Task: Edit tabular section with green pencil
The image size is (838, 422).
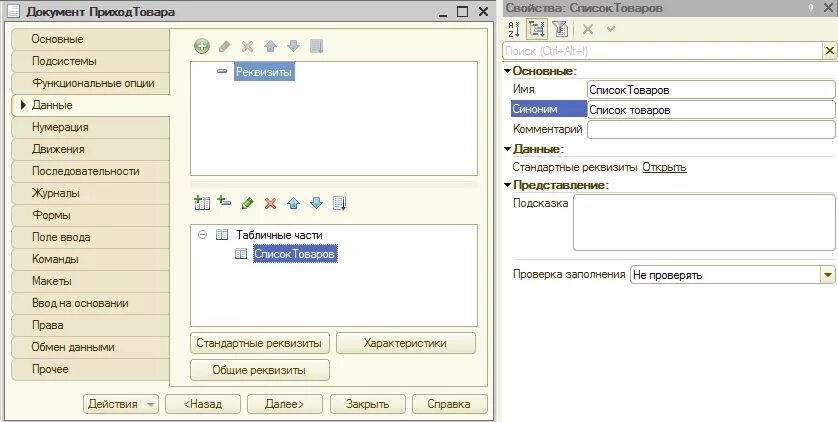Action: click(247, 203)
